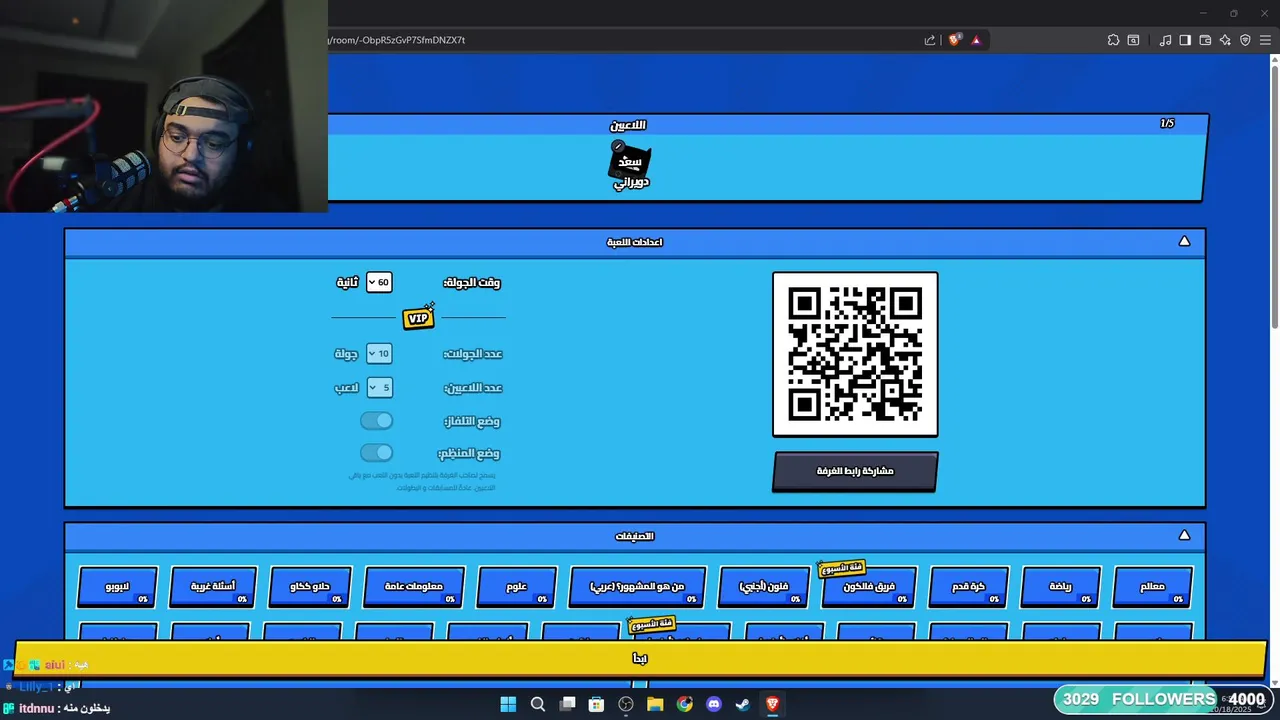Viewport: 1280px width, 720px height.
Task: Open Google Chrome from taskbar
Action: [x=684, y=704]
